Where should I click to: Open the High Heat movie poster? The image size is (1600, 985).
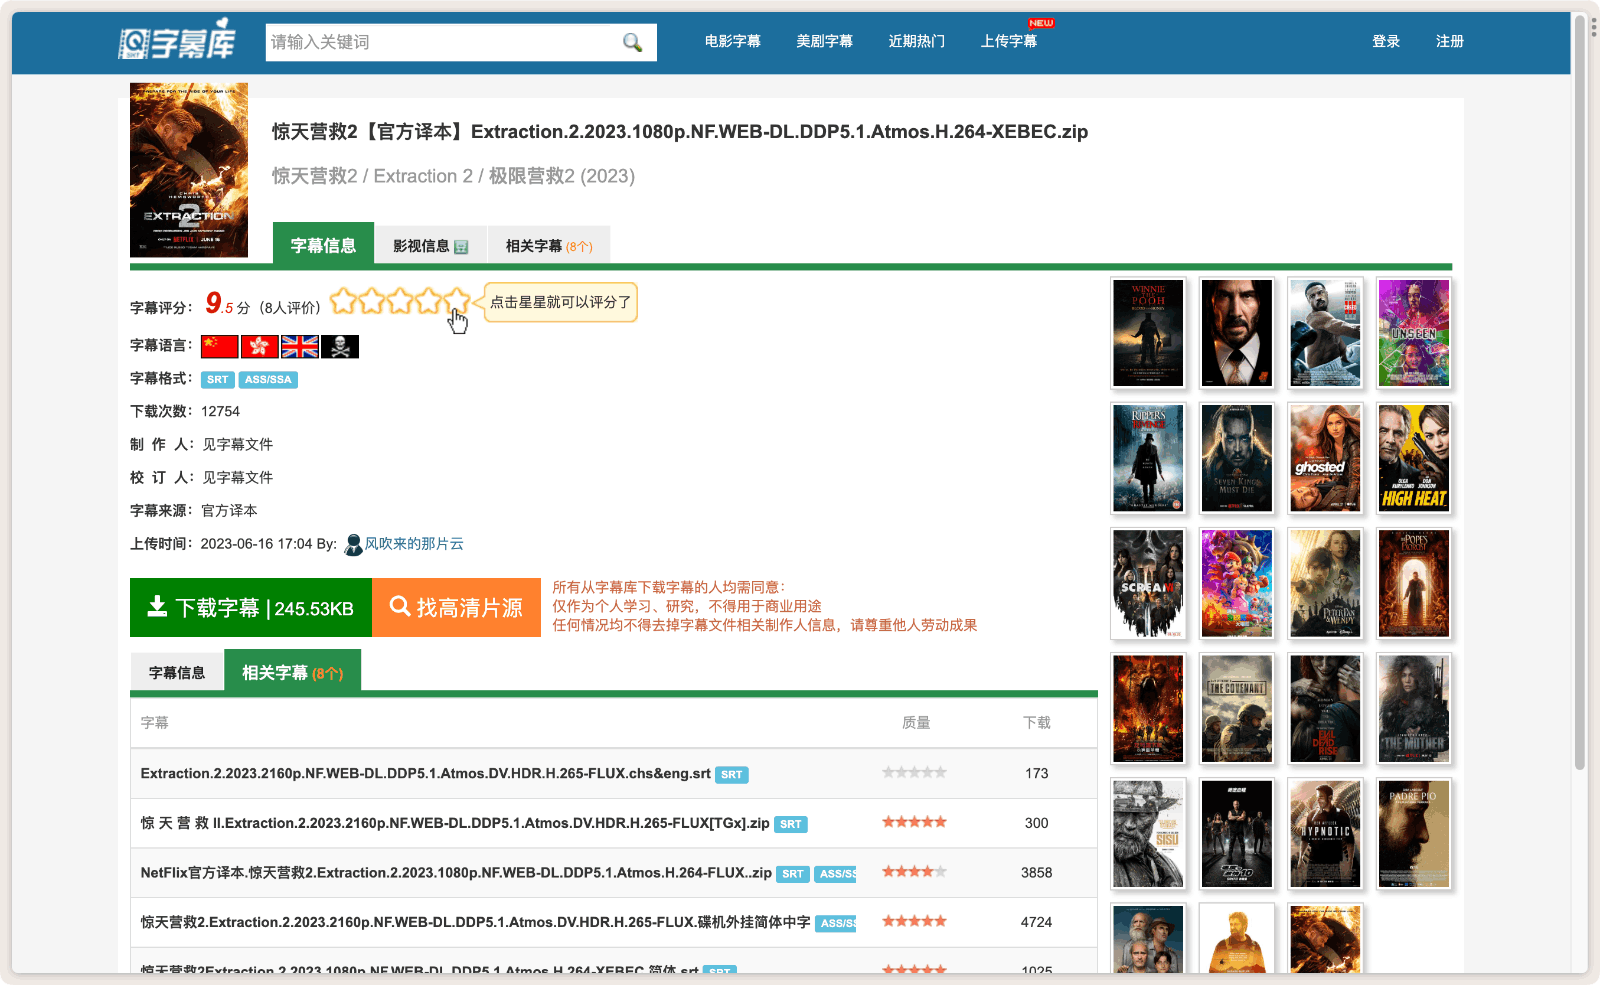click(1414, 458)
